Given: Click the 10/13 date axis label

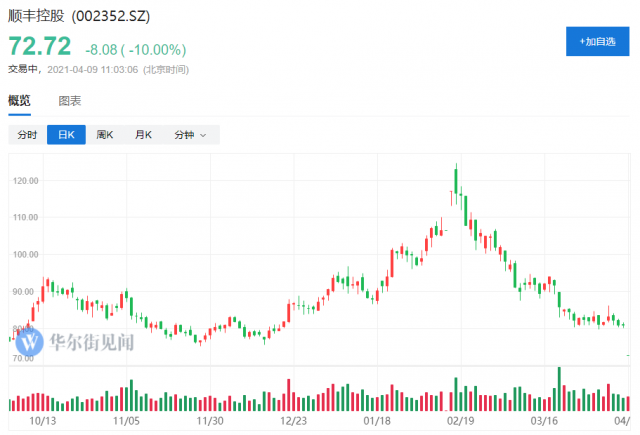Looking at the screenshot, I should (42, 421).
